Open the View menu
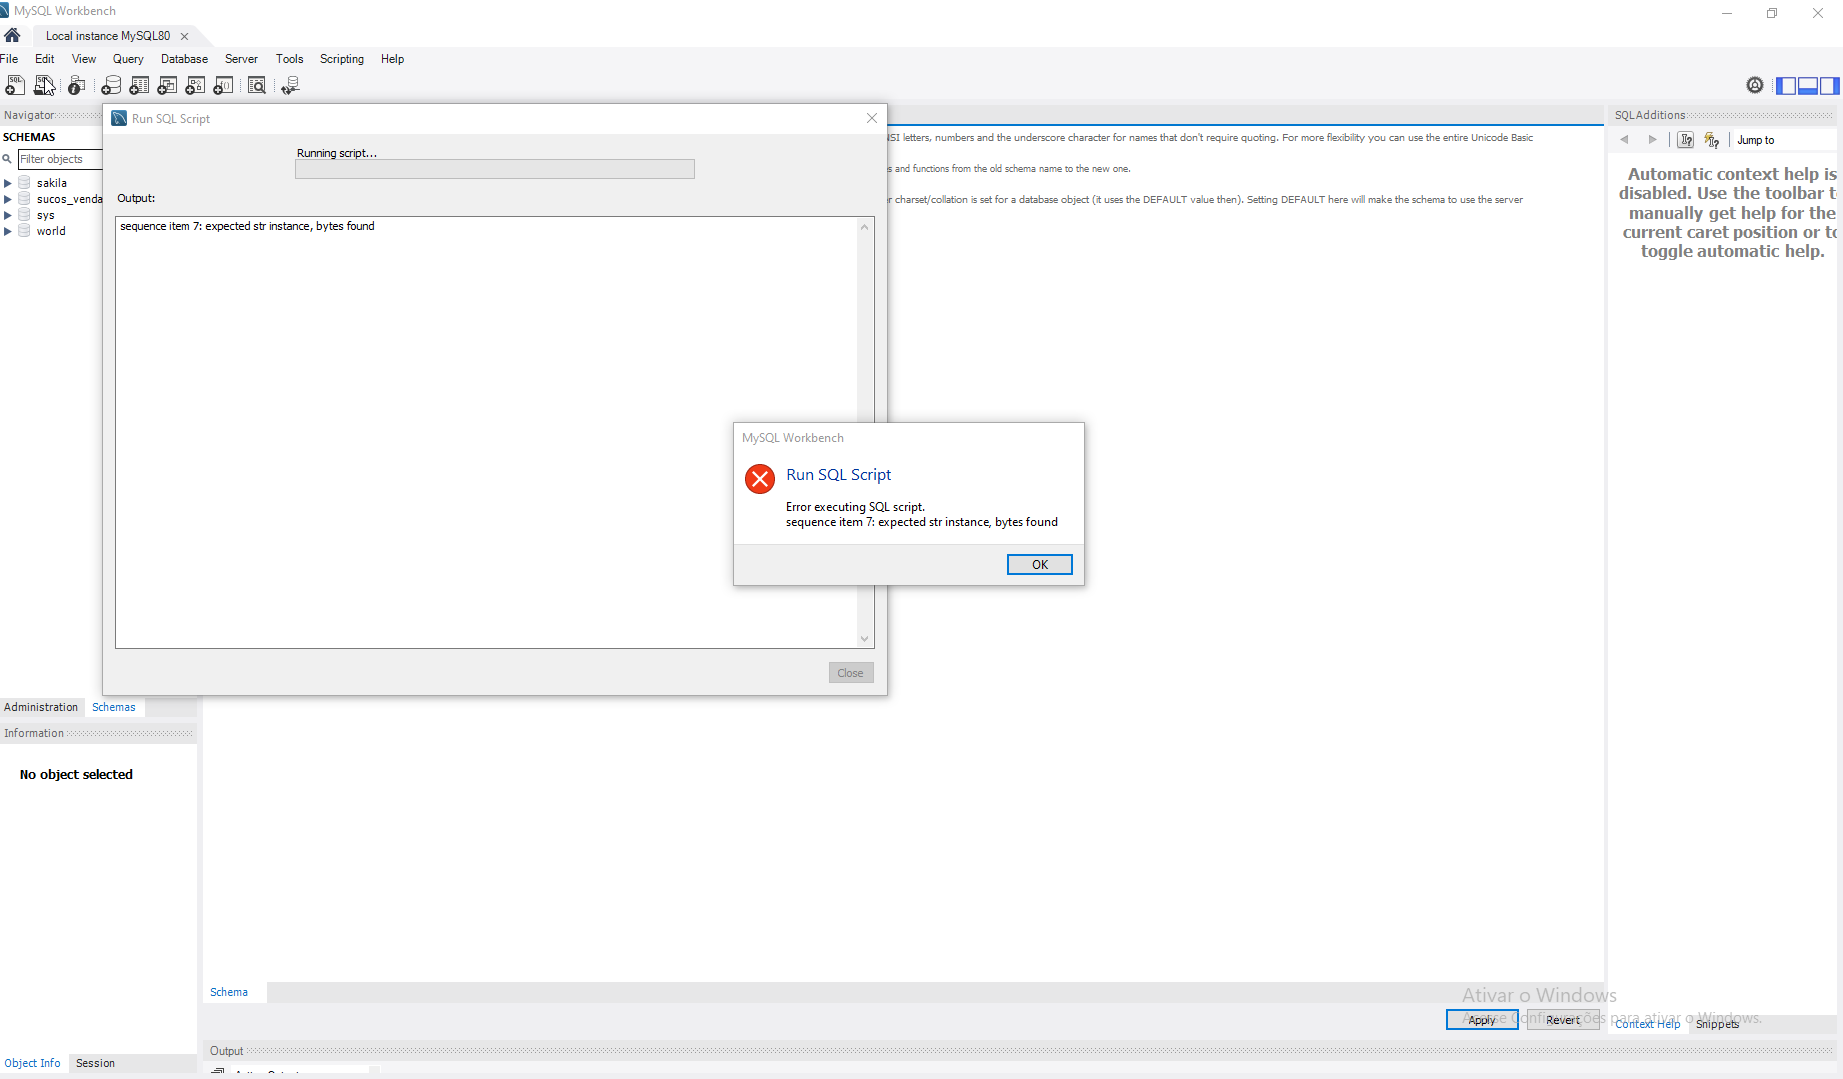 [84, 59]
